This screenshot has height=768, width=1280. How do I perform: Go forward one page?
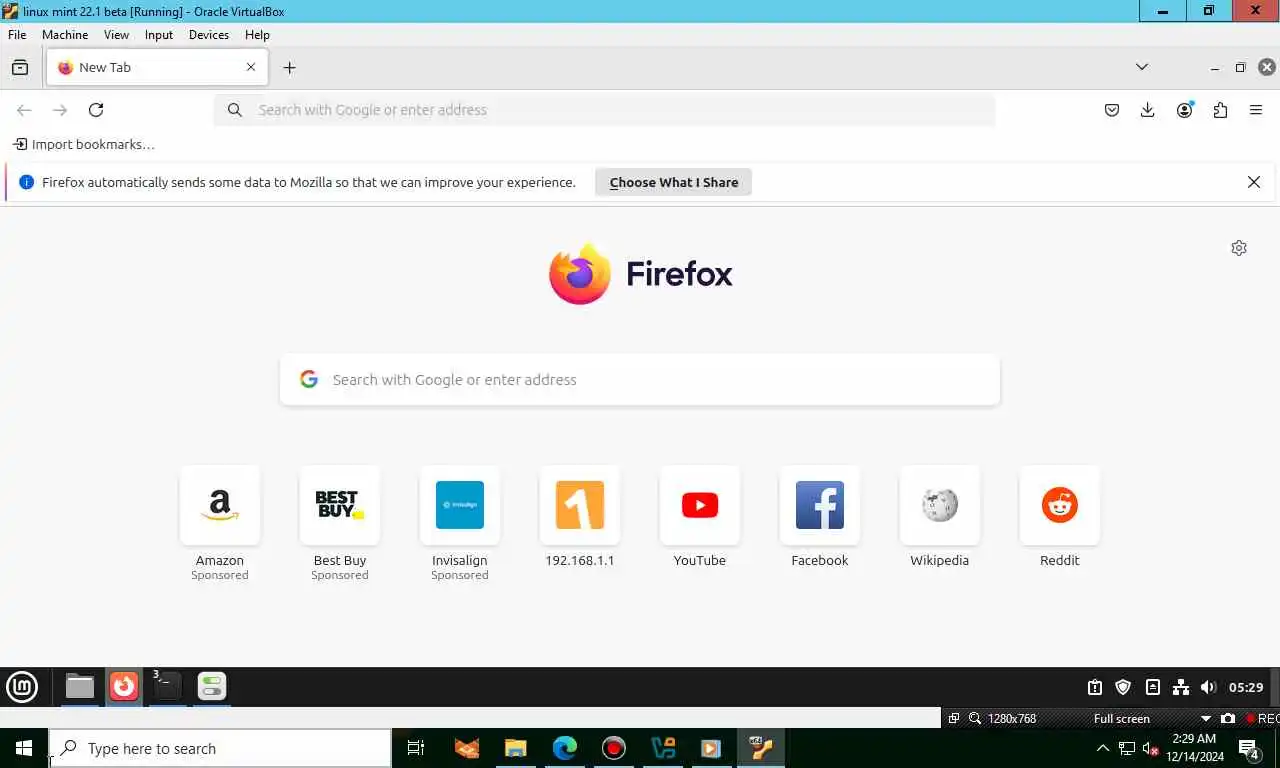pos(60,110)
